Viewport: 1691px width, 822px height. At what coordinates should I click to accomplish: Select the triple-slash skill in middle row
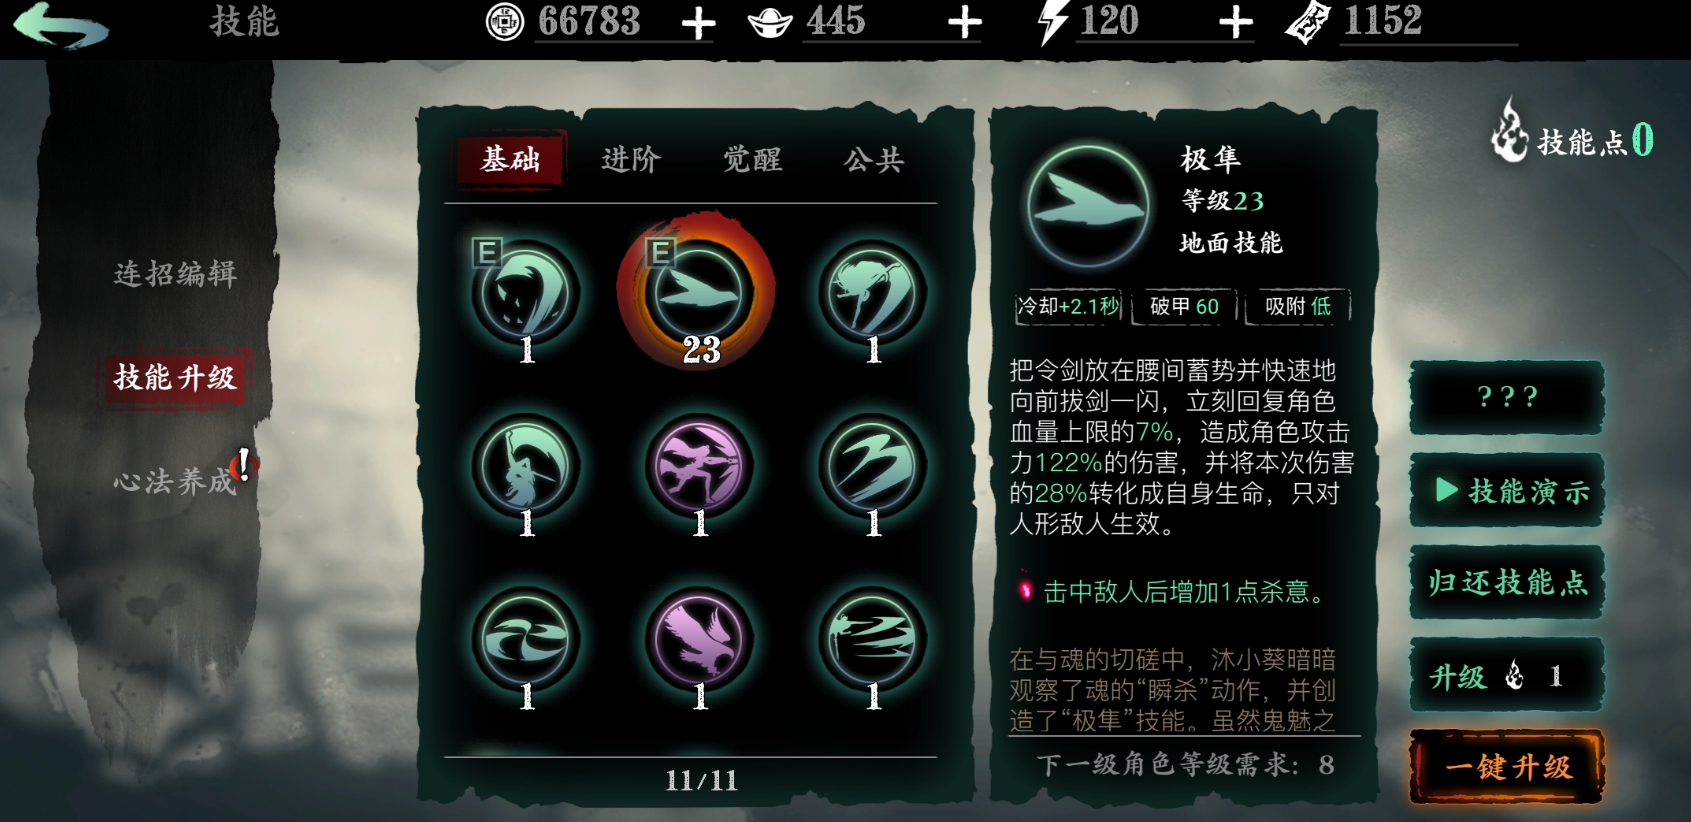[x=872, y=467]
